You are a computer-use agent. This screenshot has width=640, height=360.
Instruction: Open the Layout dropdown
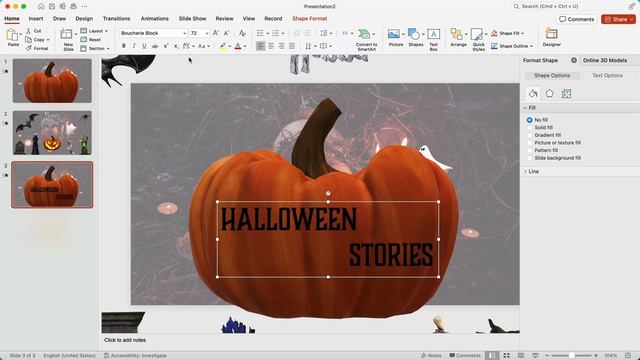(94, 31)
